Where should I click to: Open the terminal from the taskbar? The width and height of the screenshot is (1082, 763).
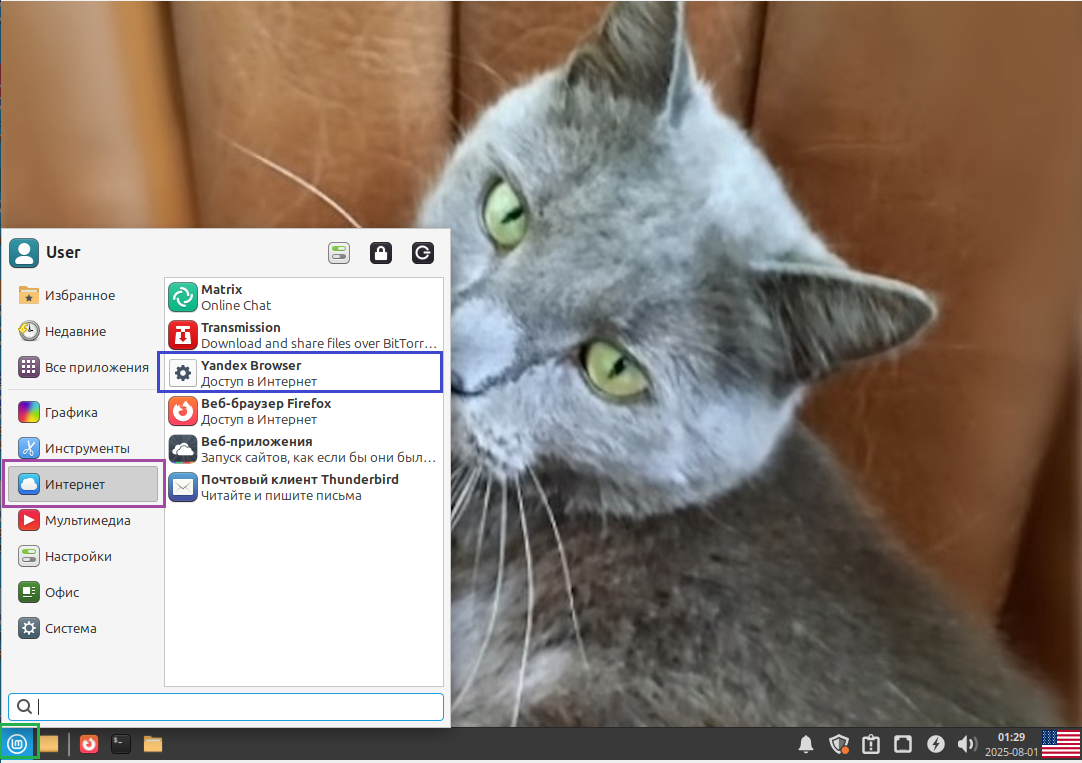[120, 743]
